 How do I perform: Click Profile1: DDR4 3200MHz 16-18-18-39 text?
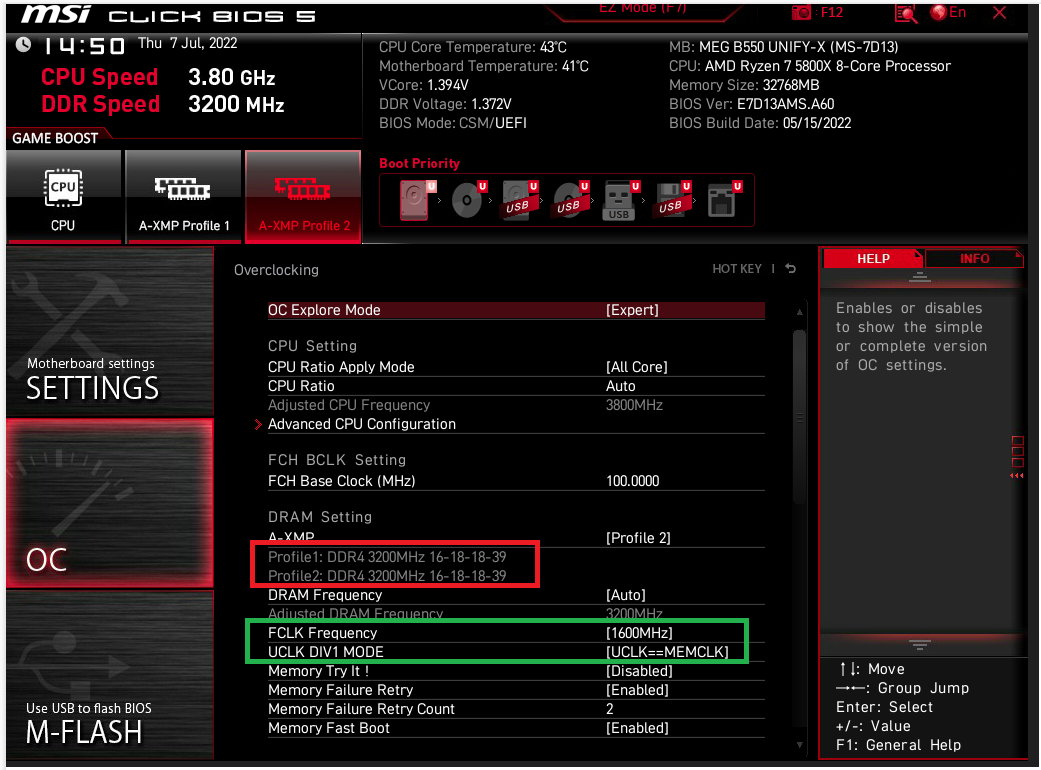coord(387,557)
